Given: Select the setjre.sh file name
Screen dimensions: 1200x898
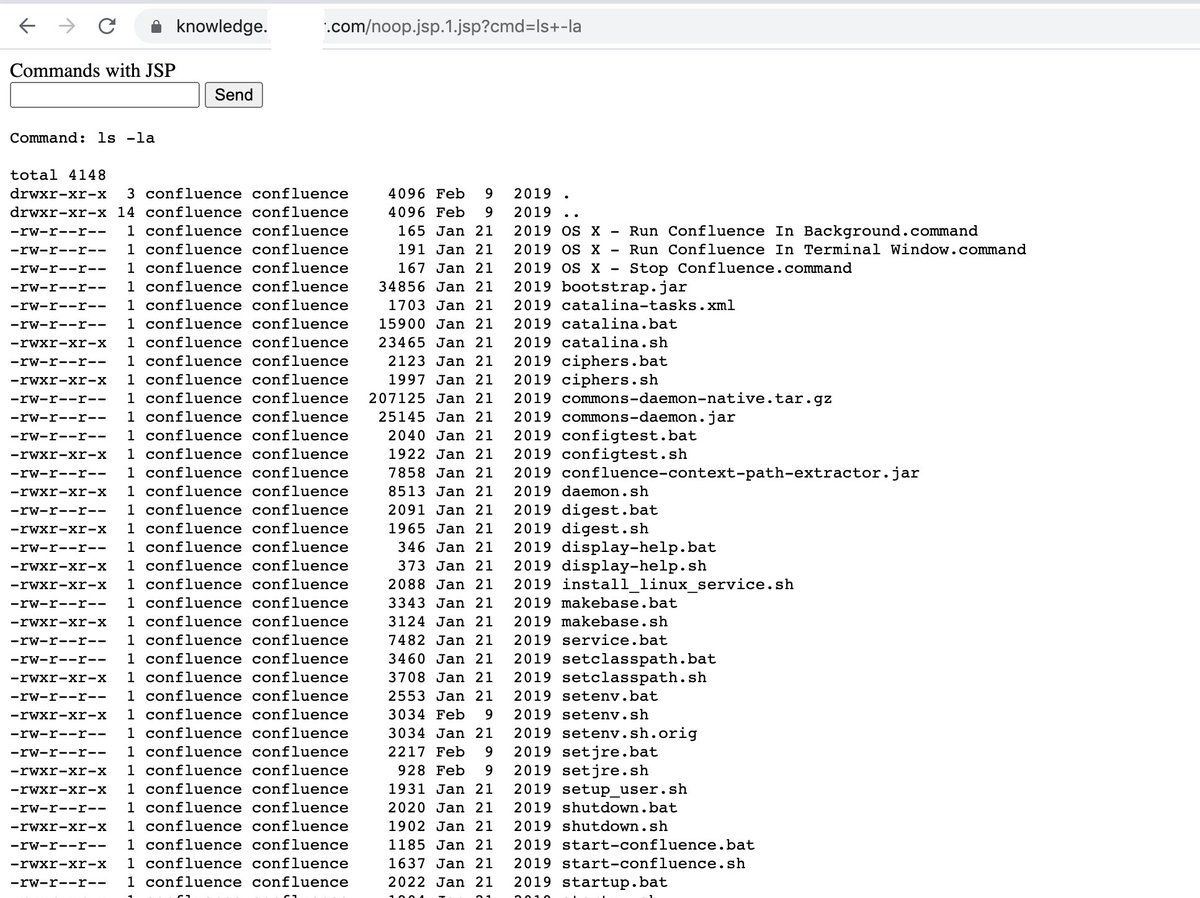Looking at the screenshot, I should [605, 771].
